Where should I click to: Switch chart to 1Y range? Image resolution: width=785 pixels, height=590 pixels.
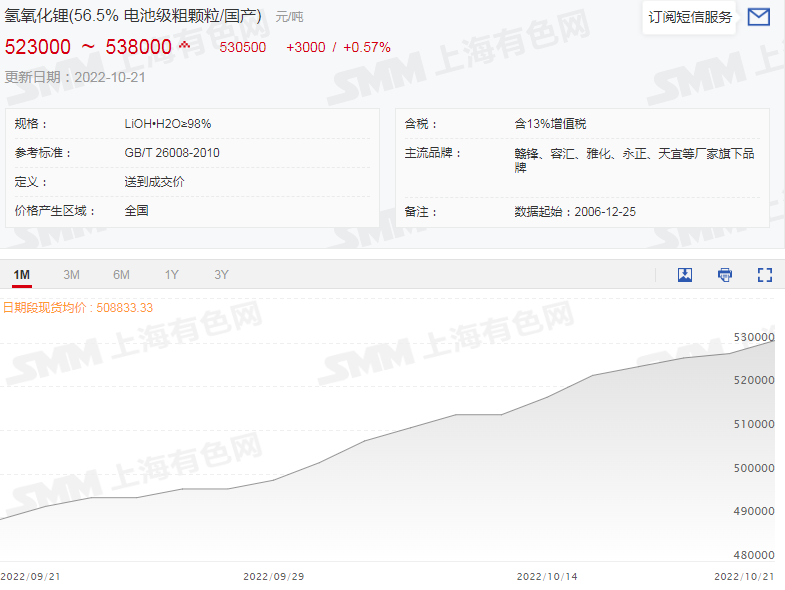172,275
